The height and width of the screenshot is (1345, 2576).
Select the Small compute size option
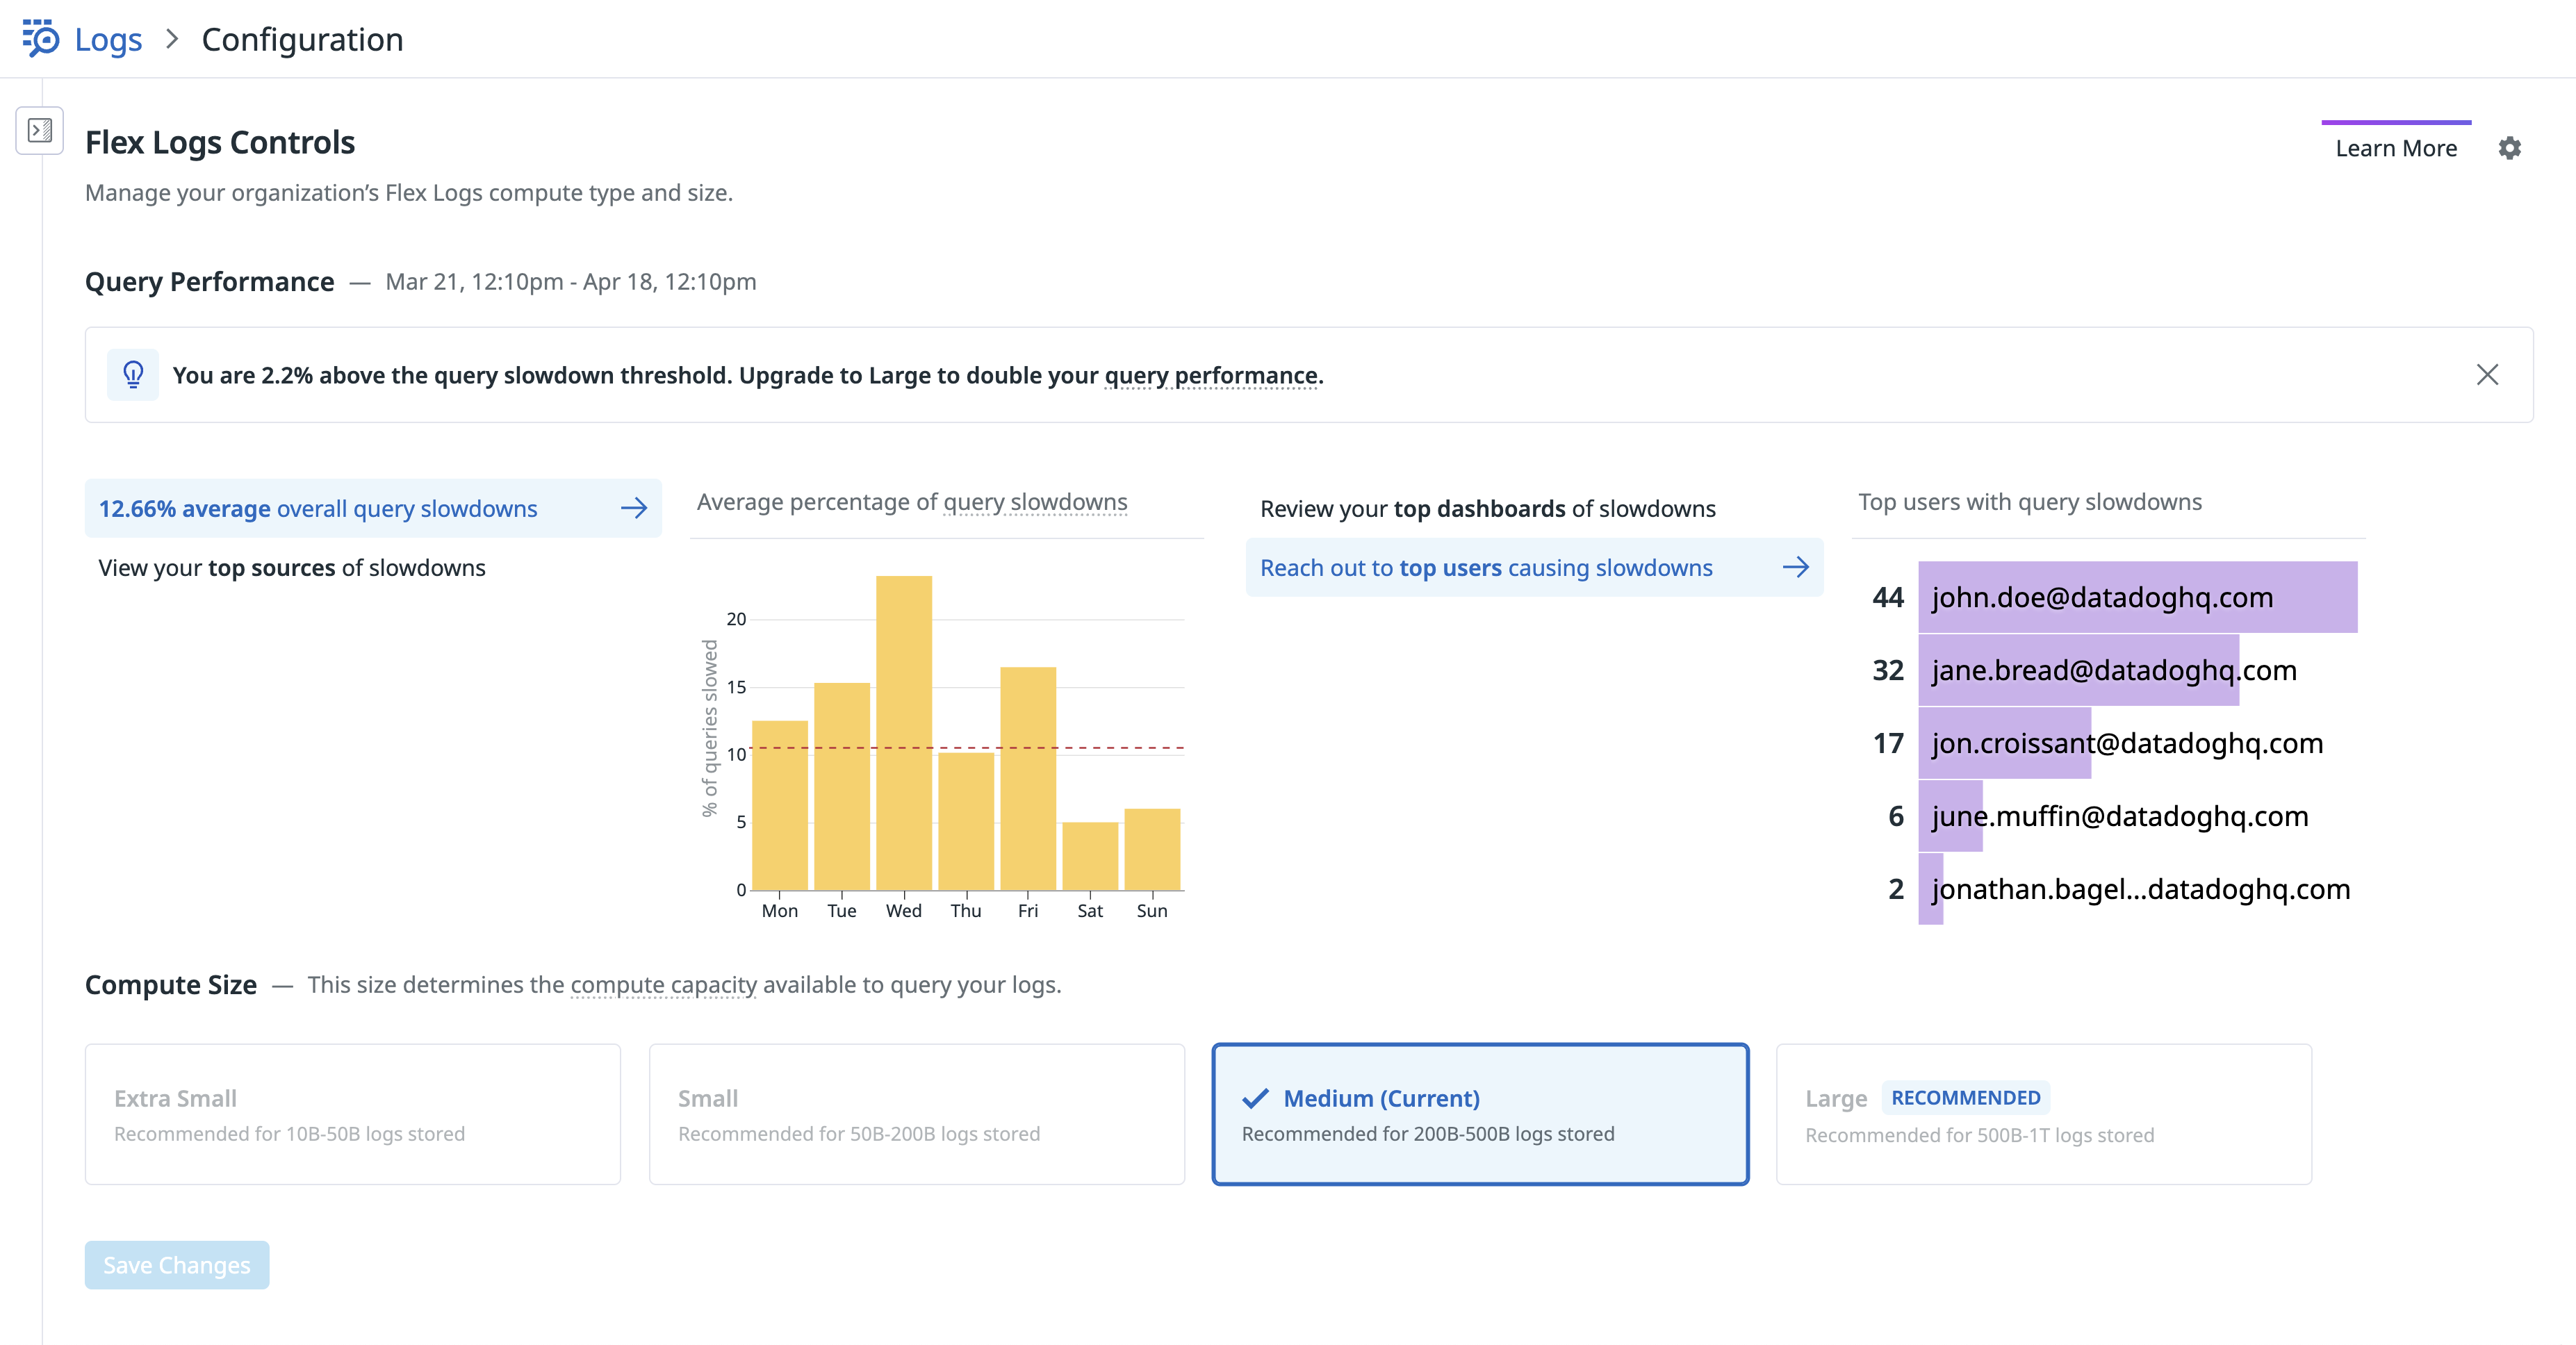point(916,1114)
